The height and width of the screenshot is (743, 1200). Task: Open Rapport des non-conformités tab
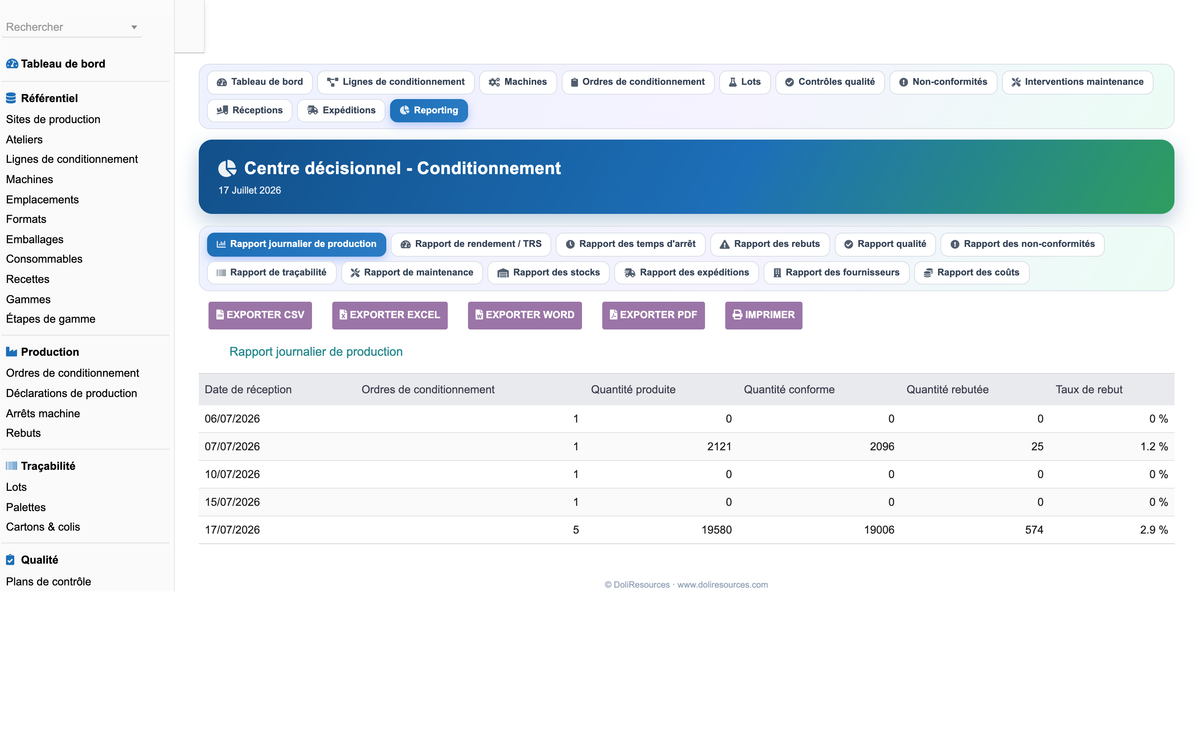tap(1022, 244)
